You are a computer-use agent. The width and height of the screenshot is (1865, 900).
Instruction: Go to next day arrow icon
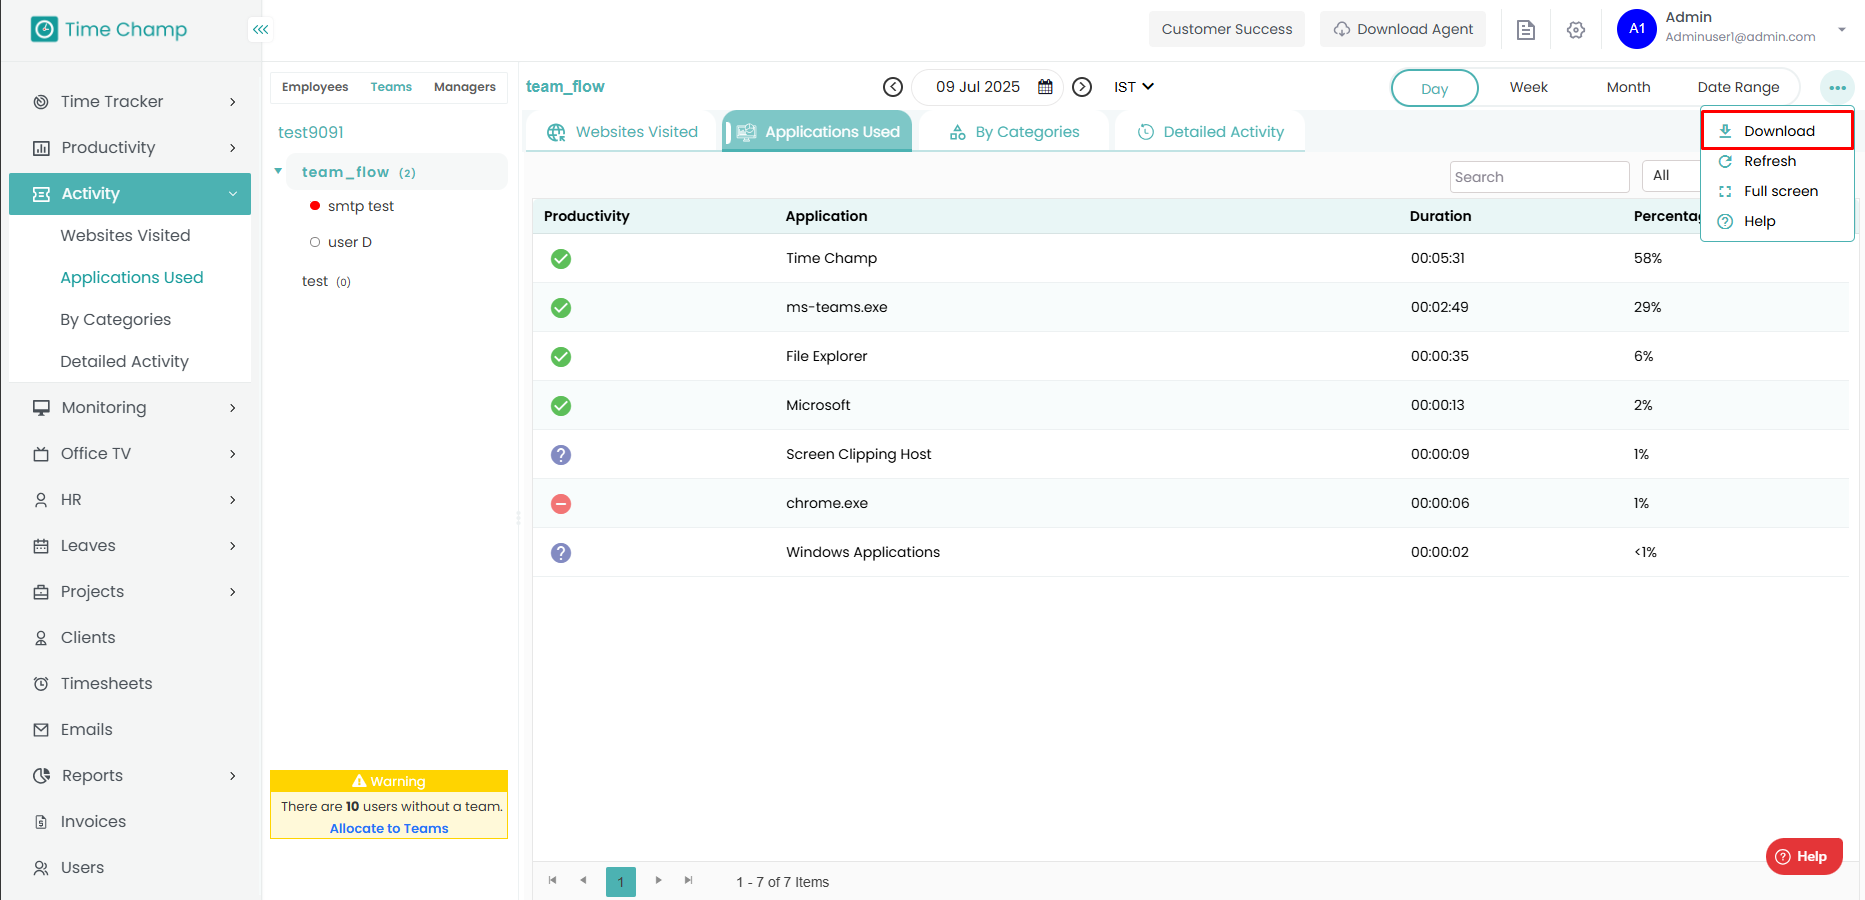[x=1082, y=87]
